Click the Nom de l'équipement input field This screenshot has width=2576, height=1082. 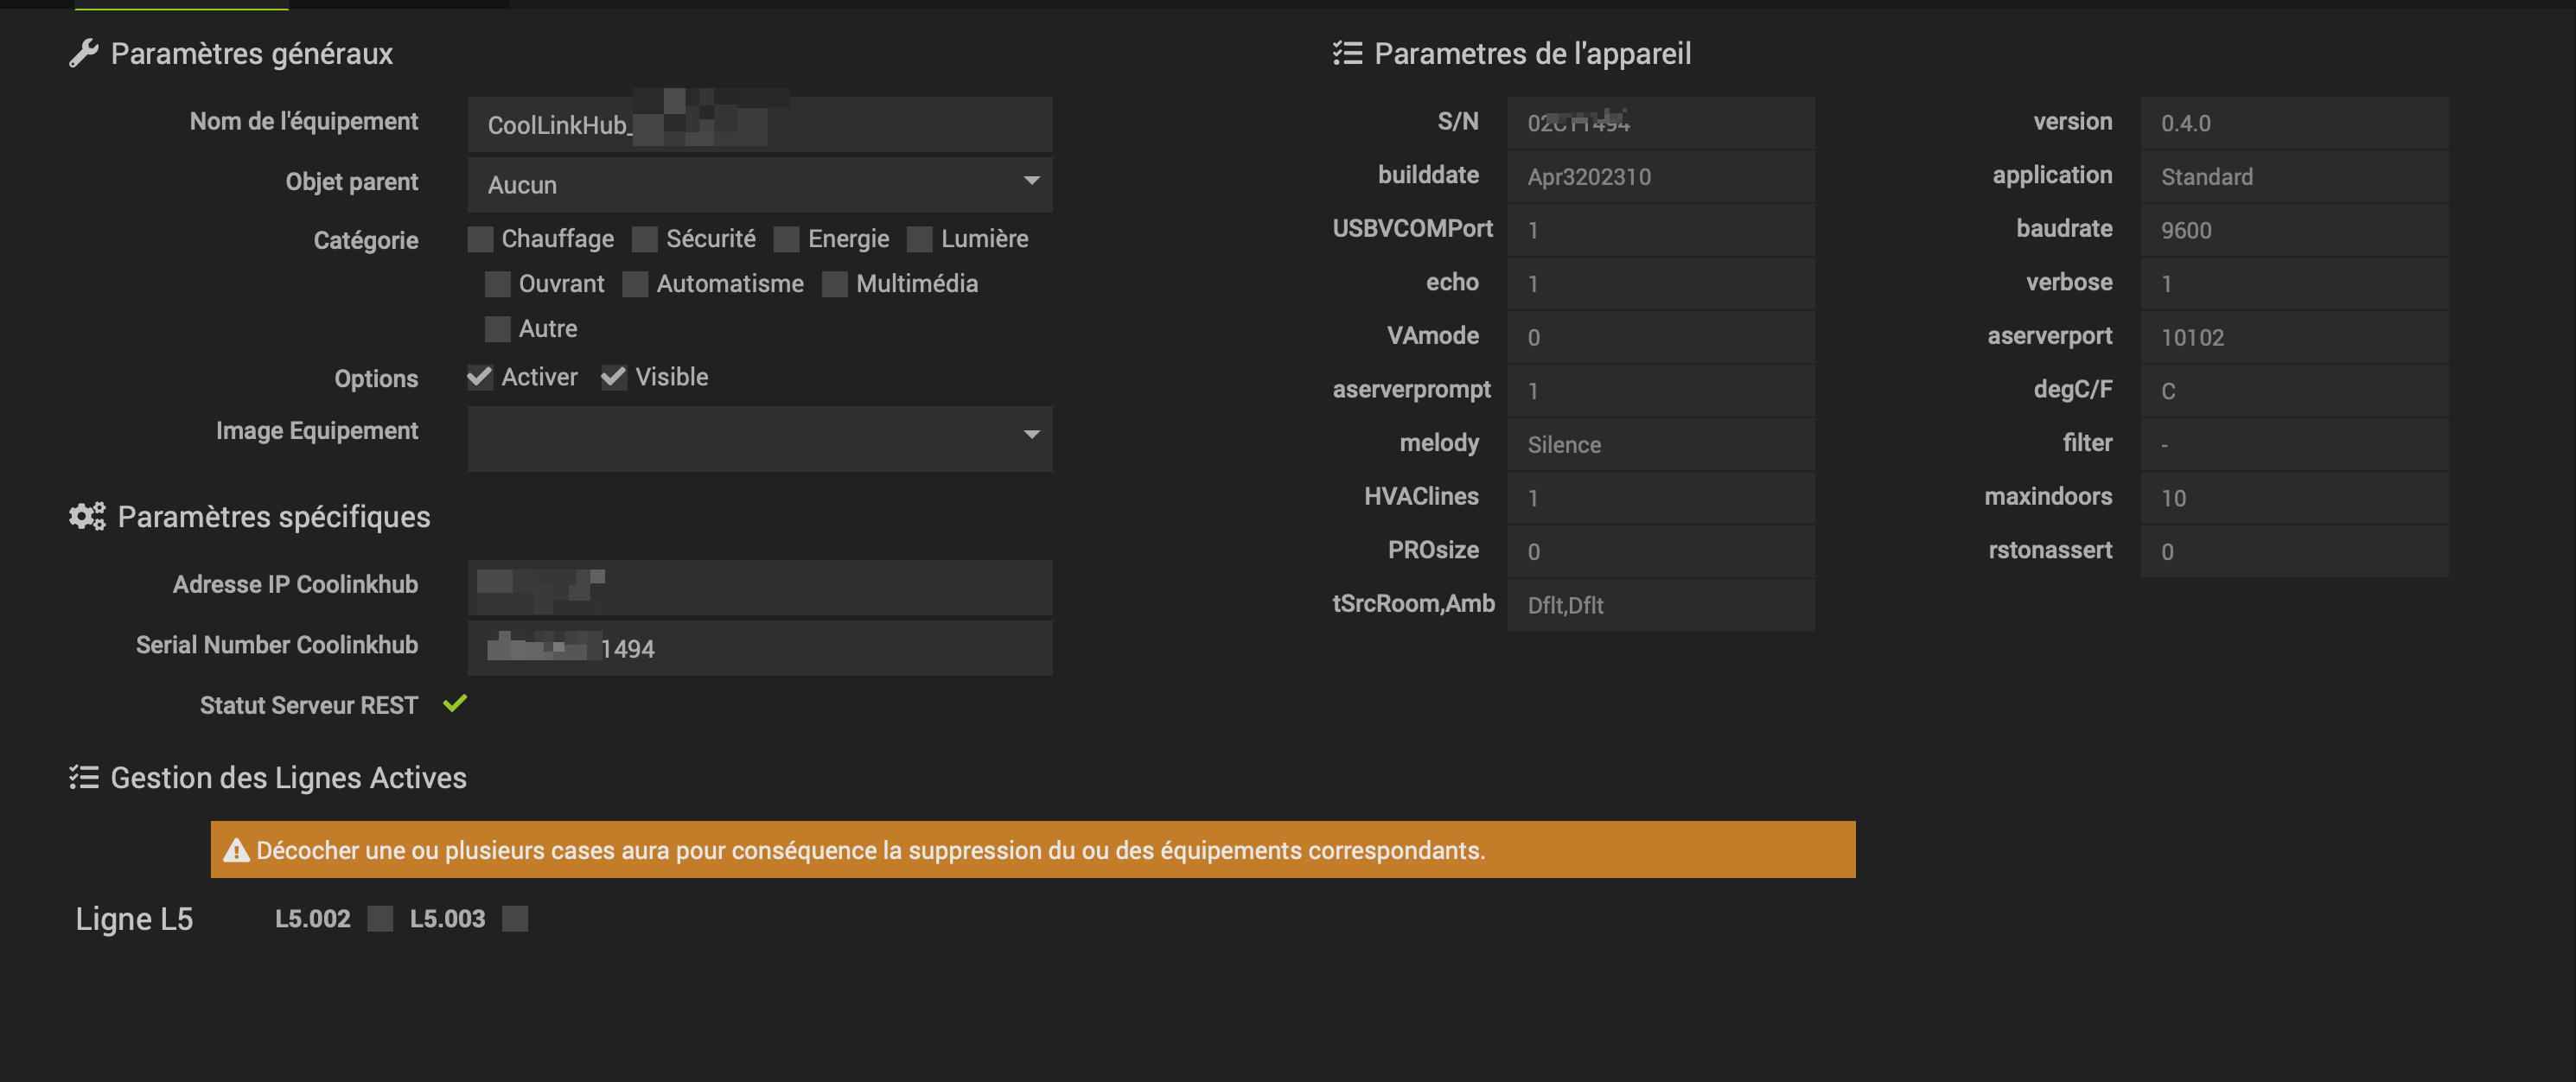coord(760,124)
